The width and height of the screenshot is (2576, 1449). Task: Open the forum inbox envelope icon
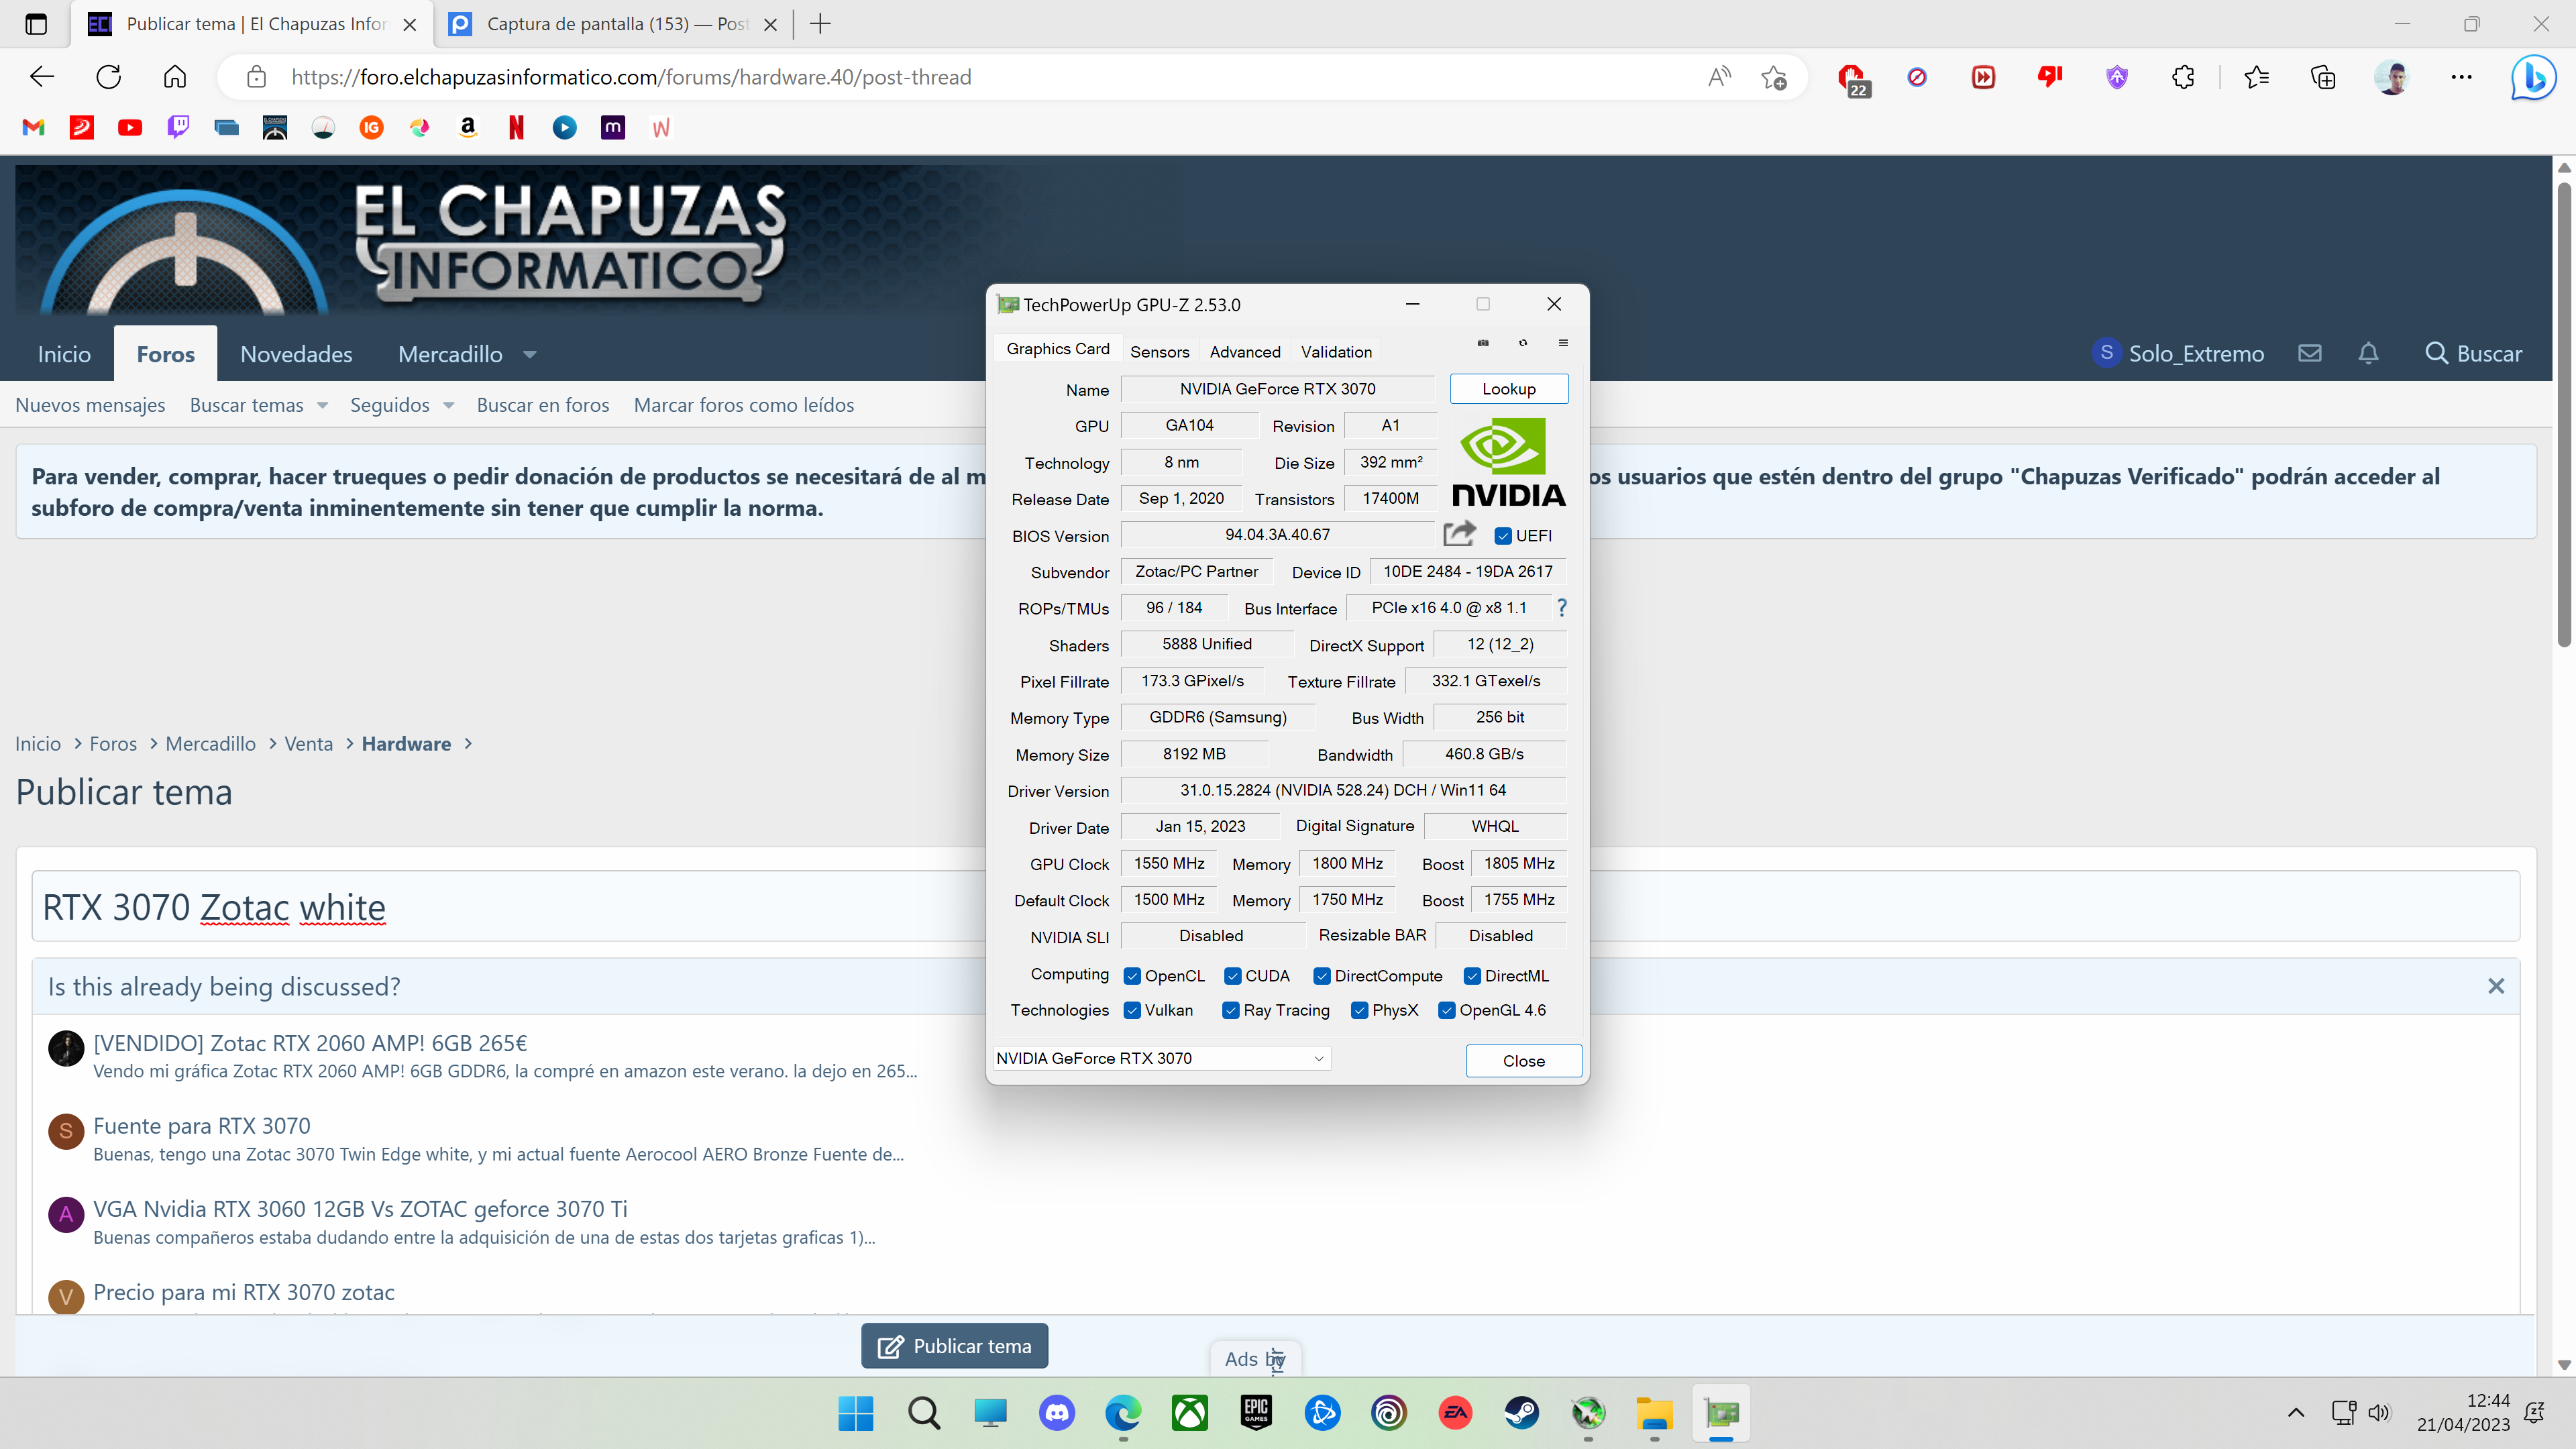pos(2310,353)
